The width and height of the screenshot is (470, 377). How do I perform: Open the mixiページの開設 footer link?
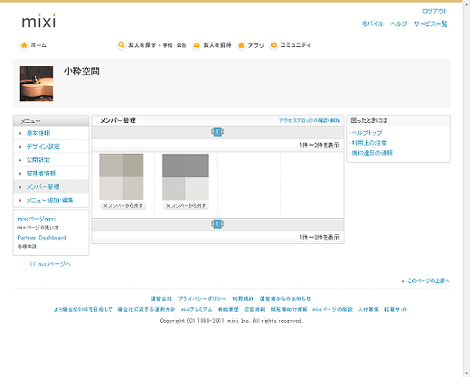pyautogui.click(x=332, y=309)
